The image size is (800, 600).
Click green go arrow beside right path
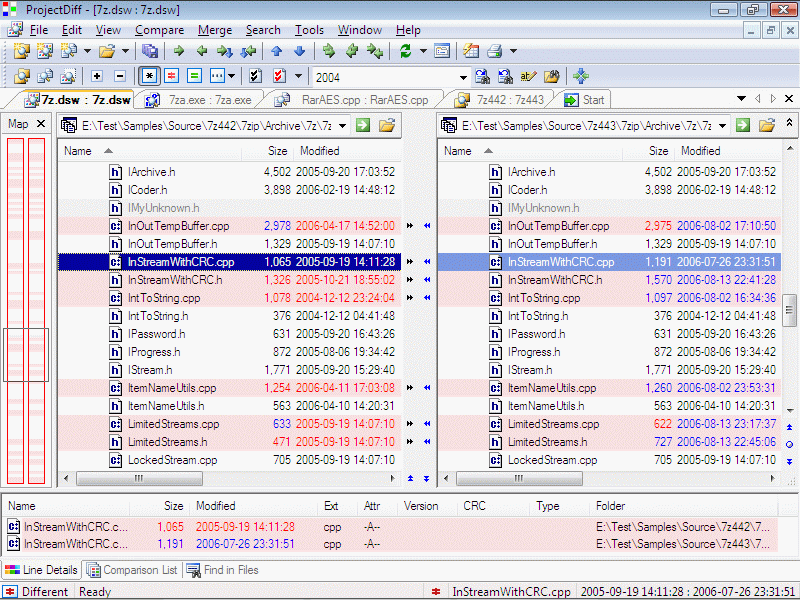click(743, 125)
